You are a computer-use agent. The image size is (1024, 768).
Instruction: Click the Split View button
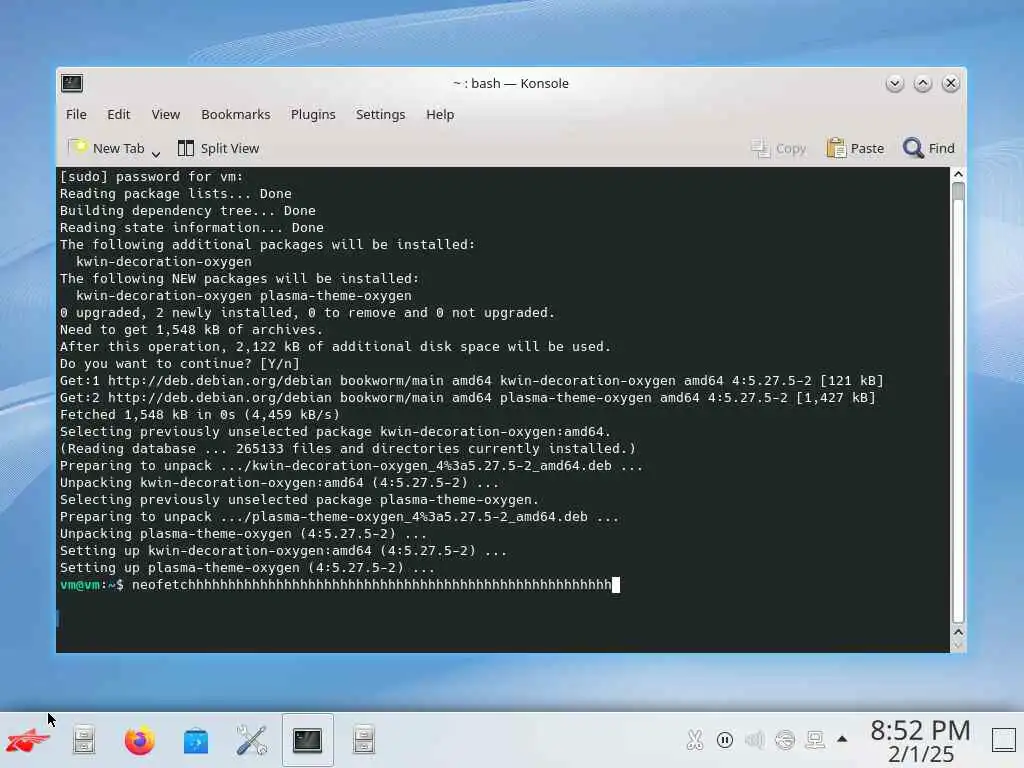[x=218, y=148]
